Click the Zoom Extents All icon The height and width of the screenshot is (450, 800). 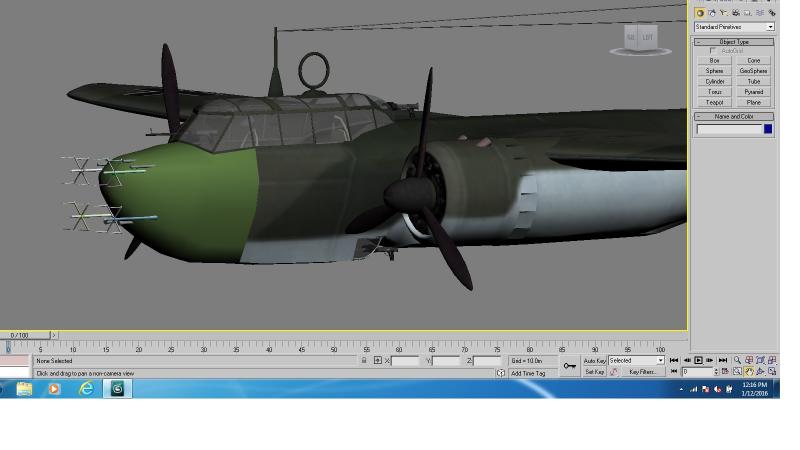click(772, 360)
